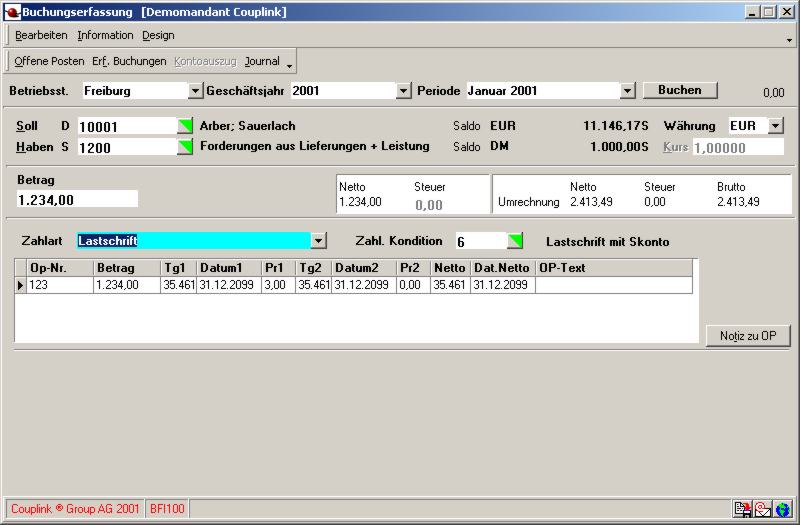
Task: Click Offene Posten in the toolbar
Action: coord(49,61)
